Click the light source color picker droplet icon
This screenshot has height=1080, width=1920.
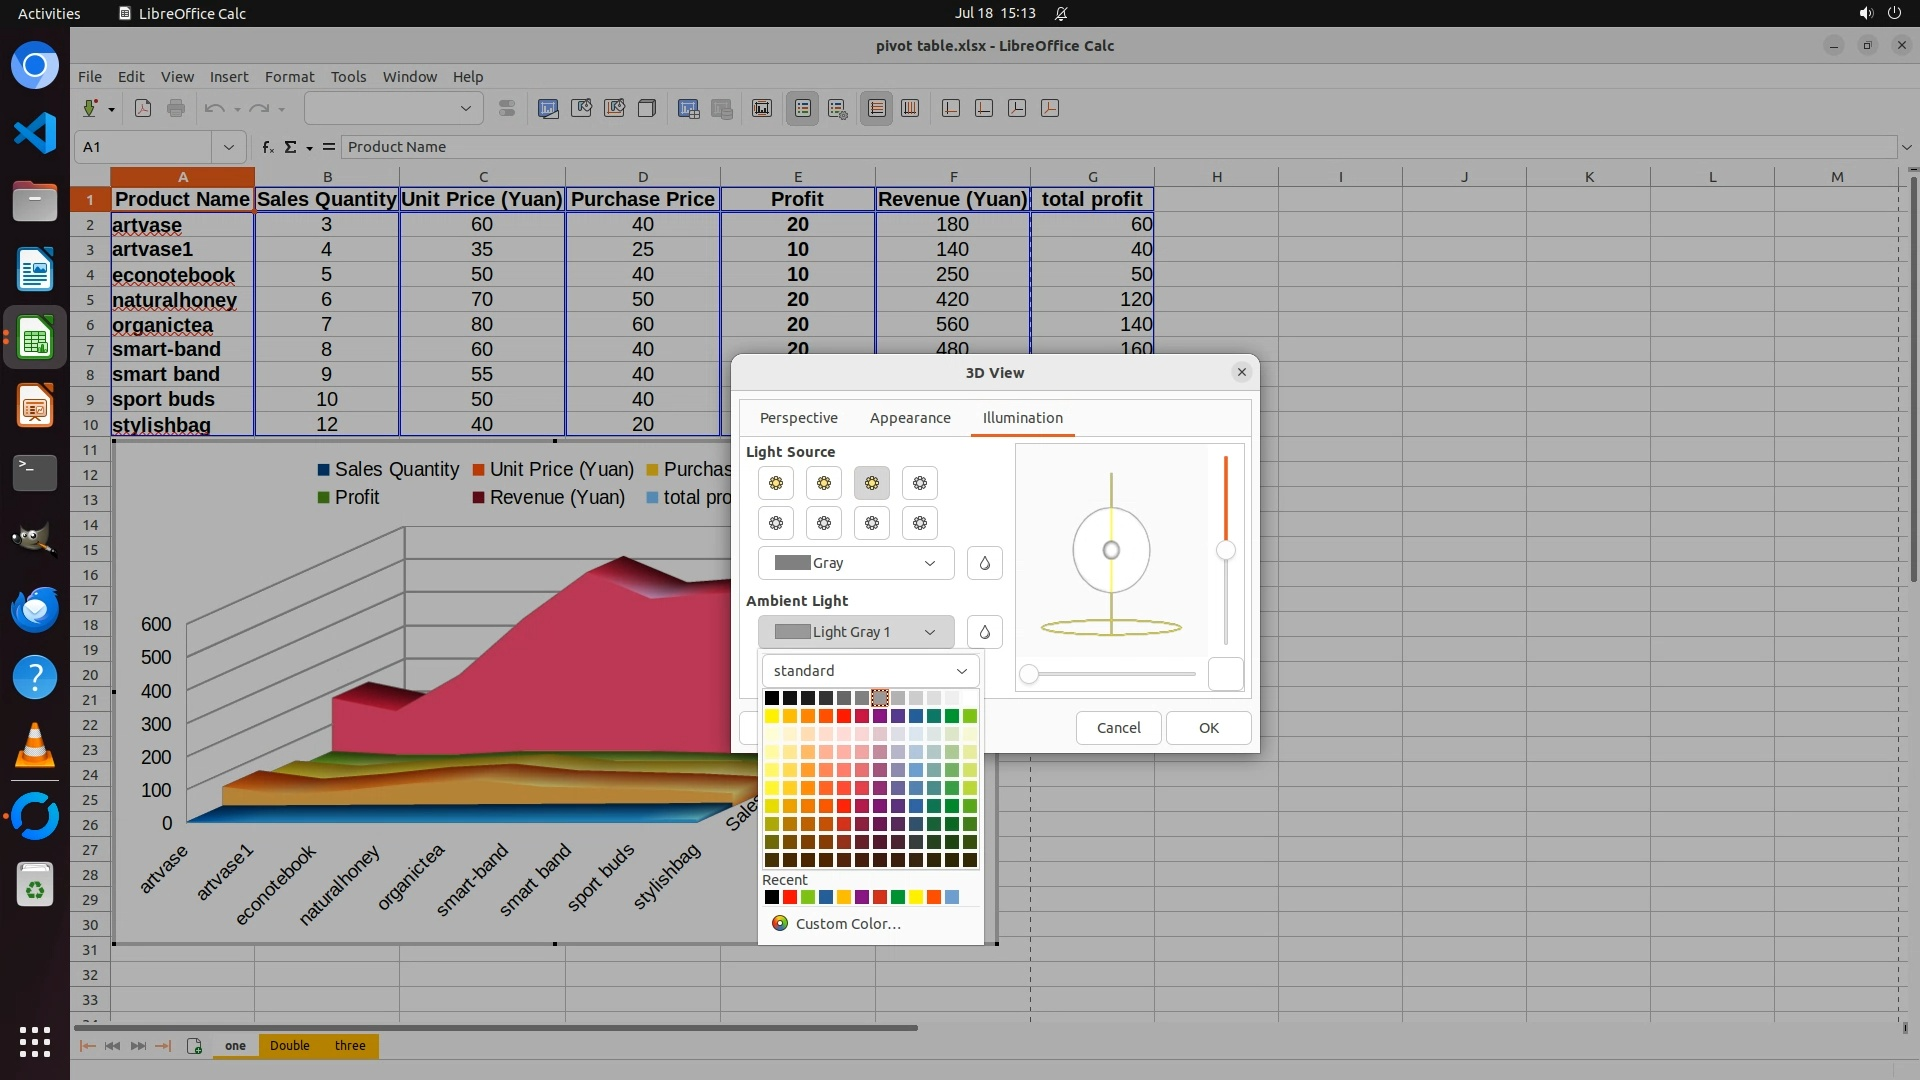click(984, 563)
